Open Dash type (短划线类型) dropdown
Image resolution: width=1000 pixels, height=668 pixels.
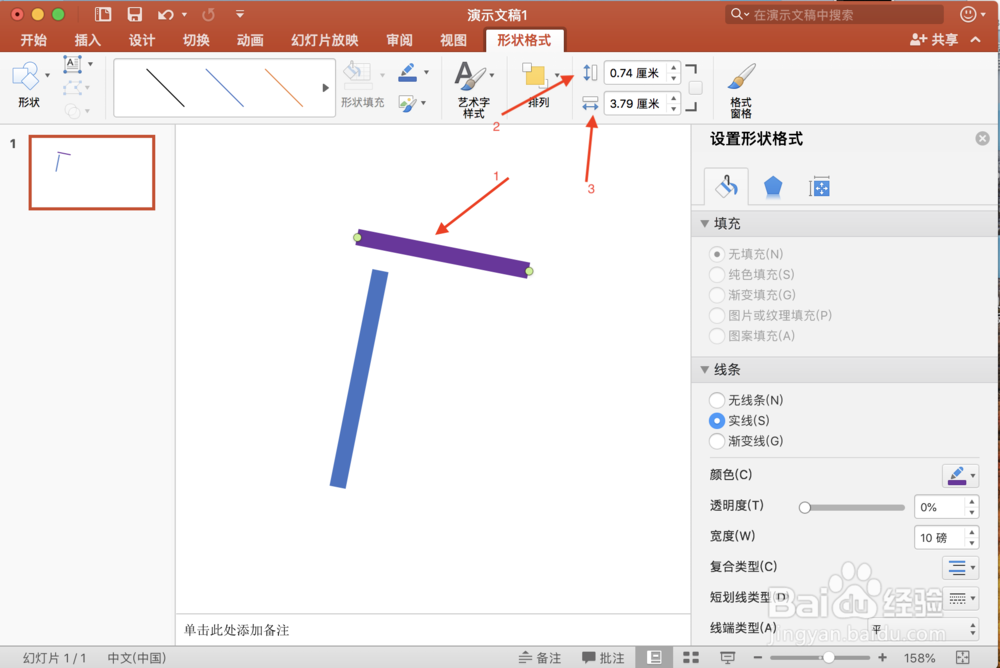tap(960, 598)
